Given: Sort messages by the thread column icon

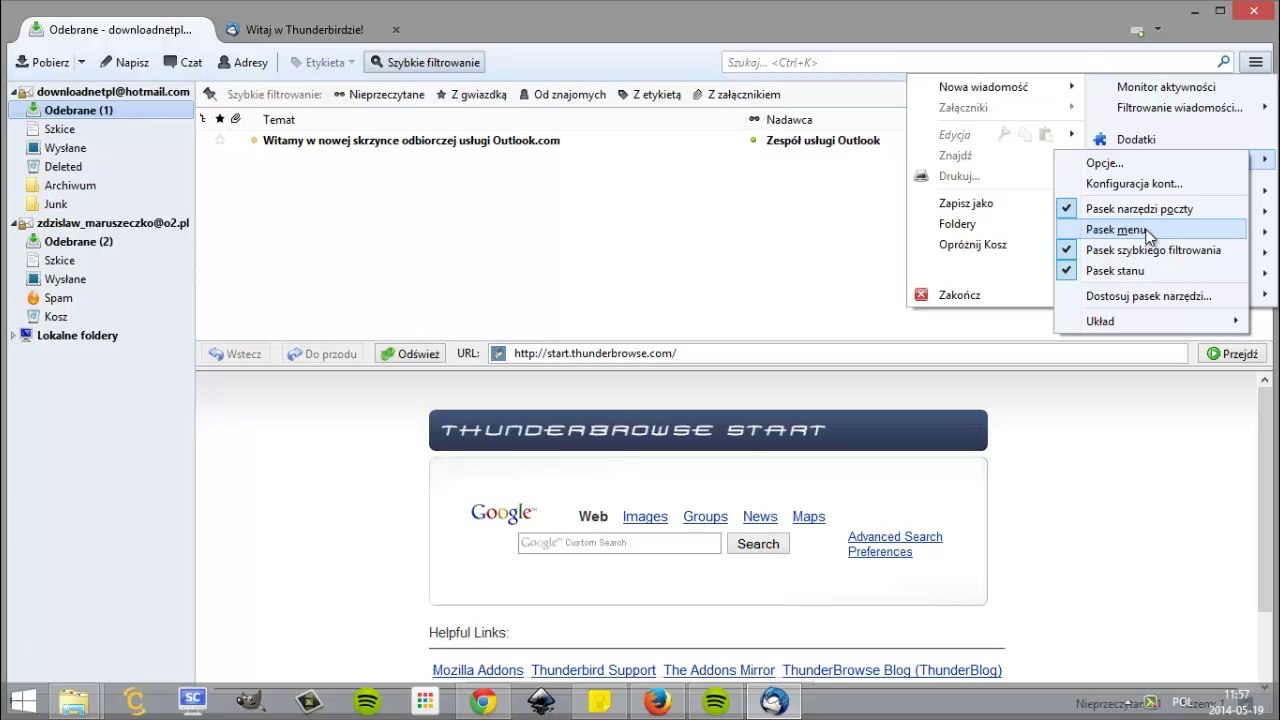Looking at the screenshot, I should (x=204, y=119).
